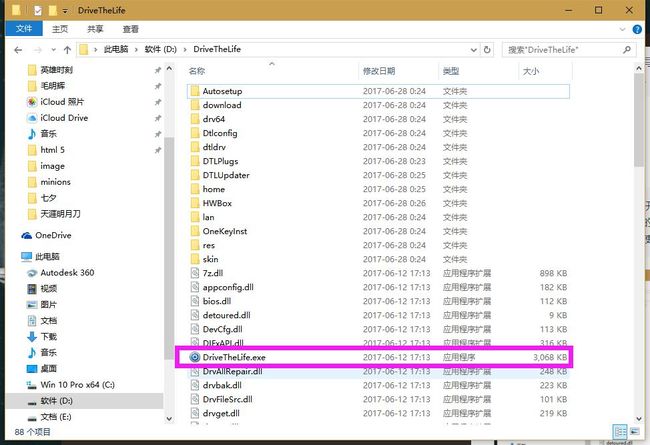650x445 pixels.
Task: Open minions folder in quick access
Action: coord(49,182)
